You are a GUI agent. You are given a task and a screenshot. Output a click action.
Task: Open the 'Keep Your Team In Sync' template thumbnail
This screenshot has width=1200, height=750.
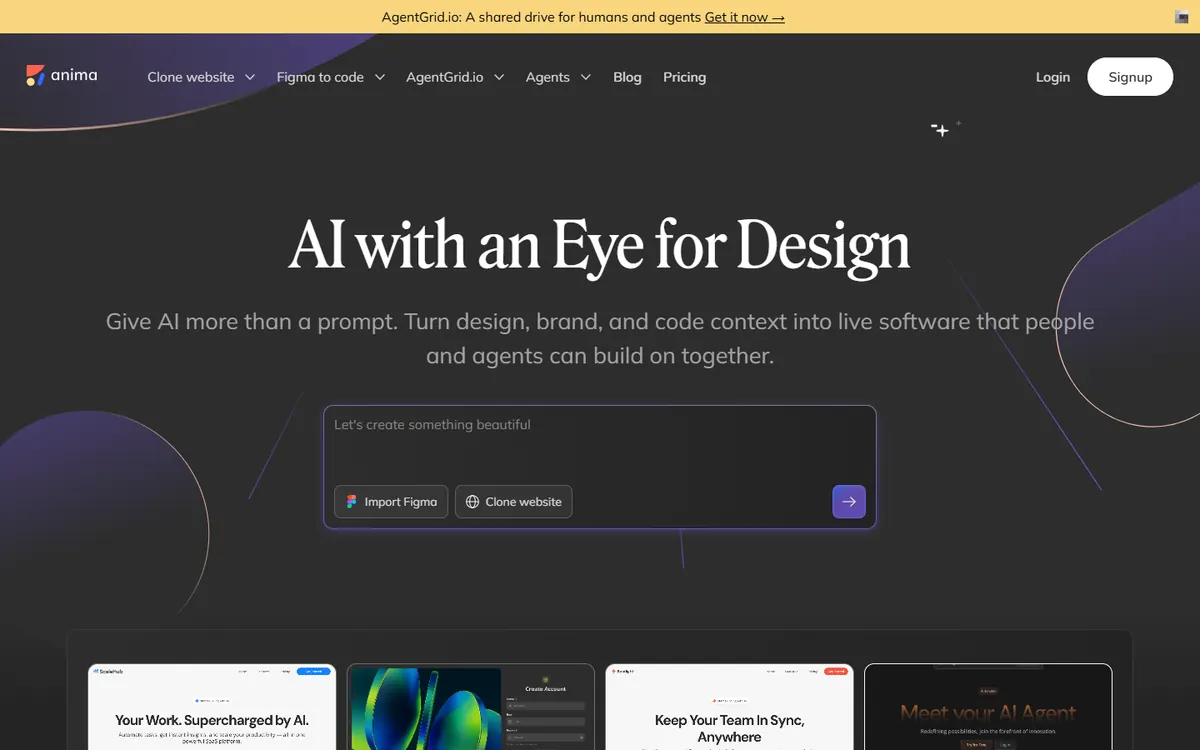(730, 707)
